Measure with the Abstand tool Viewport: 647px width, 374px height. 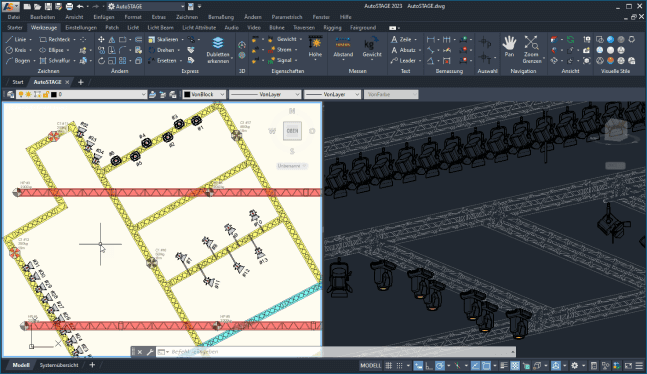coord(343,47)
